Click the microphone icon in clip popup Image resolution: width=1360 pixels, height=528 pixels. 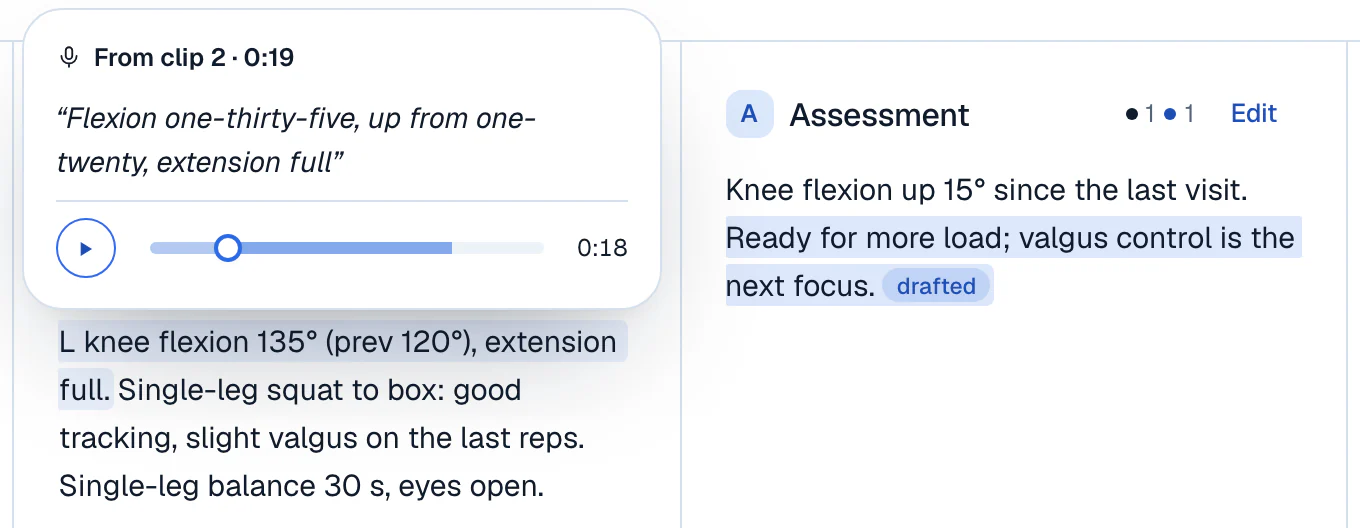(69, 58)
